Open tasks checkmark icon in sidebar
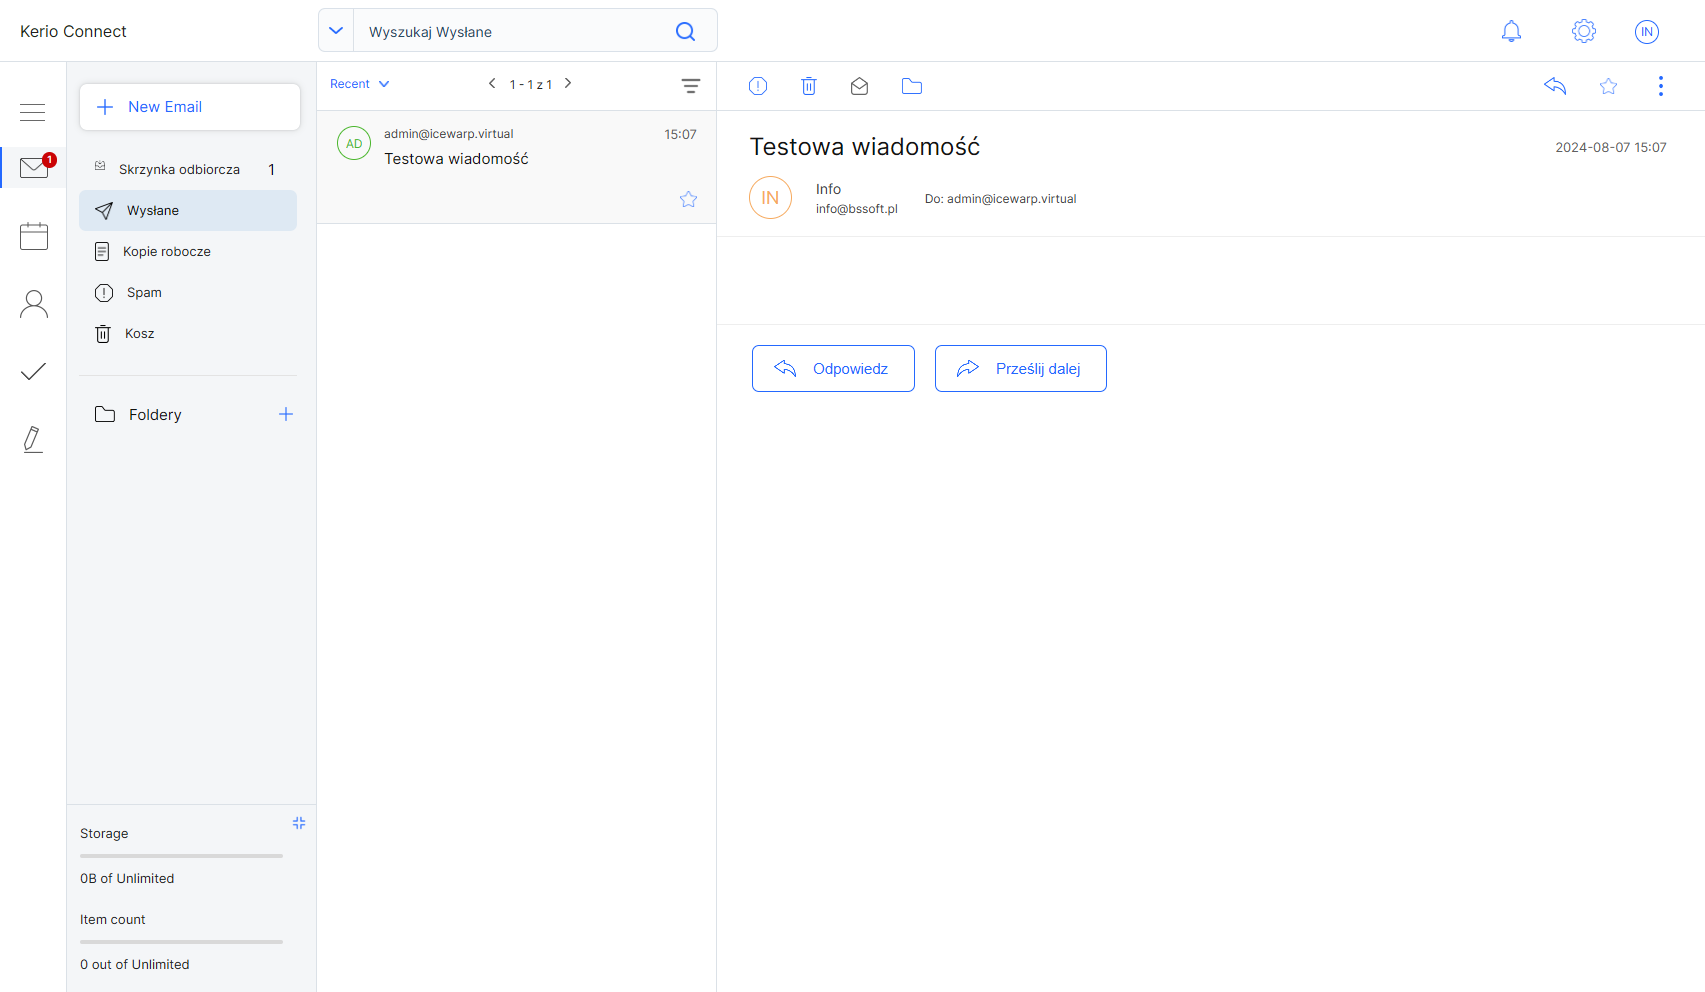This screenshot has width=1705, height=992. pyautogui.click(x=34, y=372)
